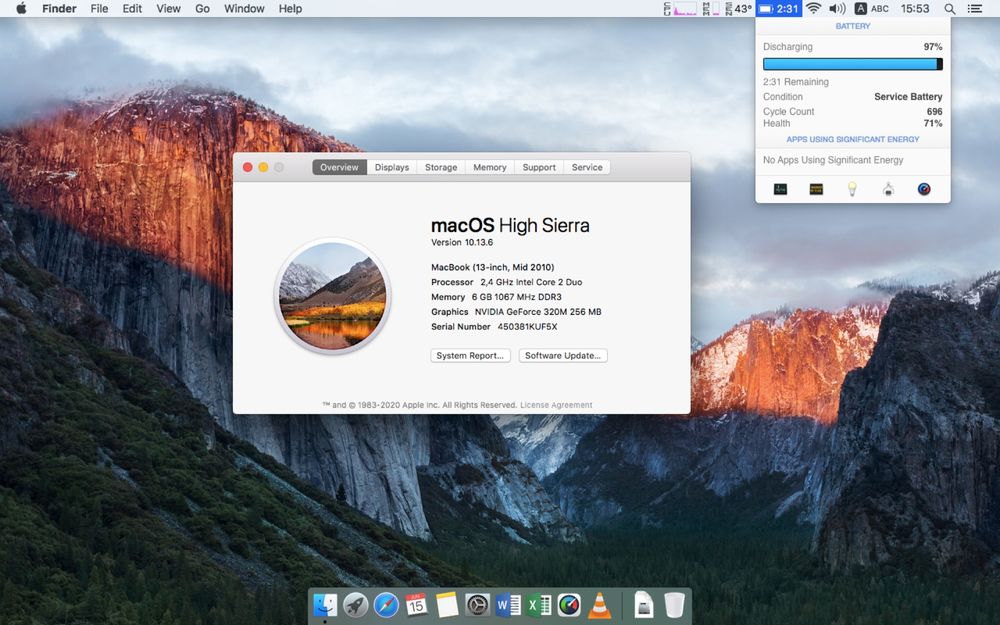
Task: Open the iStat CPU graph menu
Action: pos(680,8)
